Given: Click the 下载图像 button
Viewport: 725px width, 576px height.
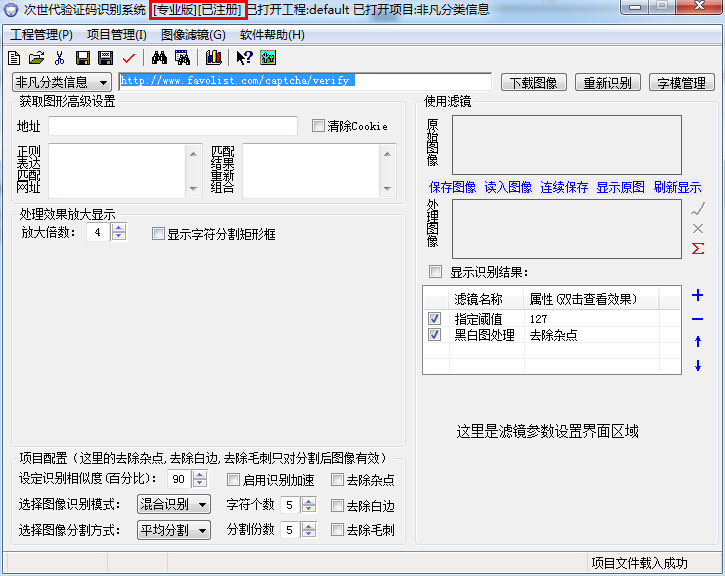Looking at the screenshot, I should coord(534,83).
